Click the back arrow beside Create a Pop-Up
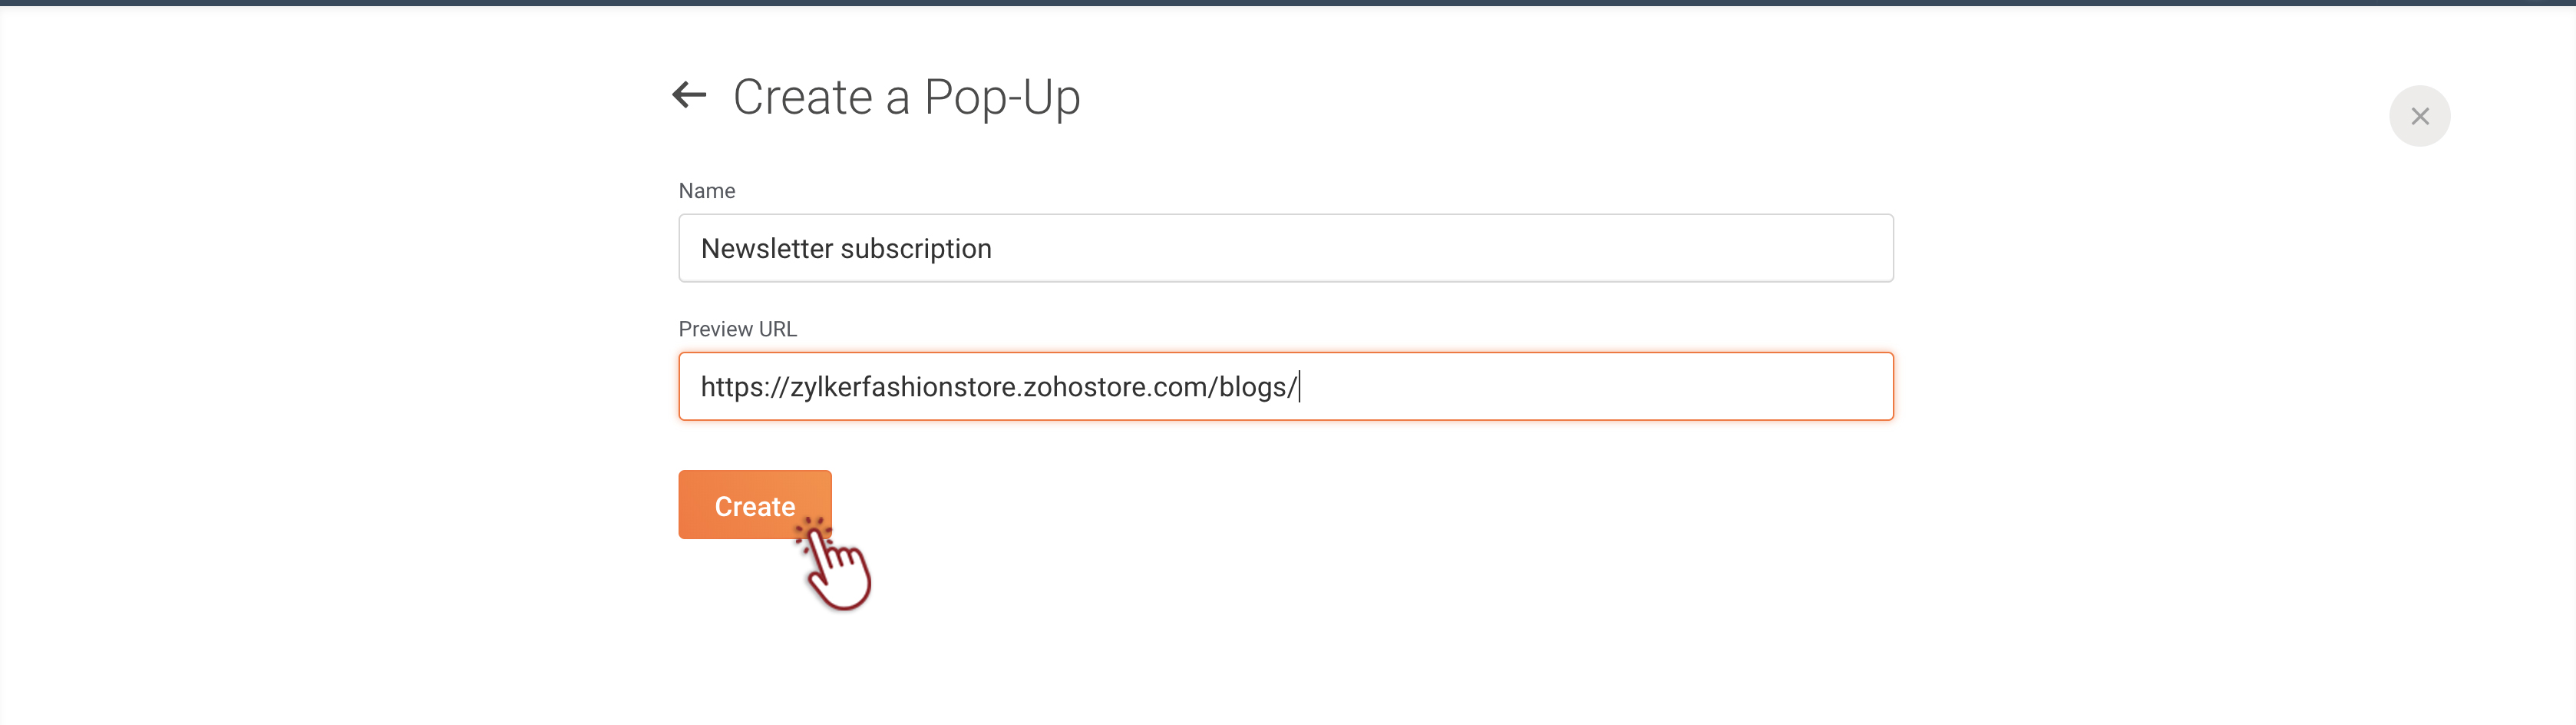 coord(689,96)
